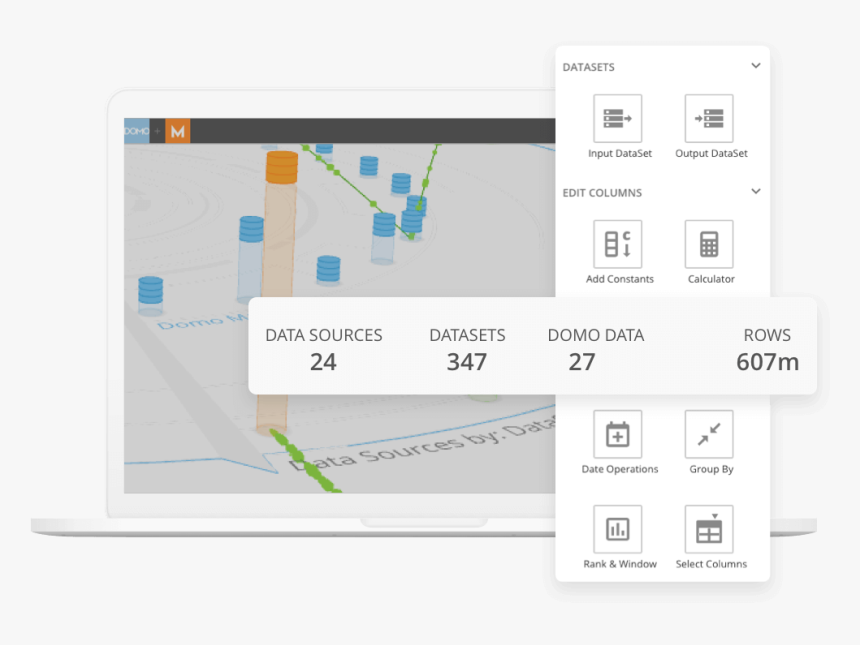Click the DOMO DATA stat heading
This screenshot has width=860, height=645.
click(x=596, y=335)
